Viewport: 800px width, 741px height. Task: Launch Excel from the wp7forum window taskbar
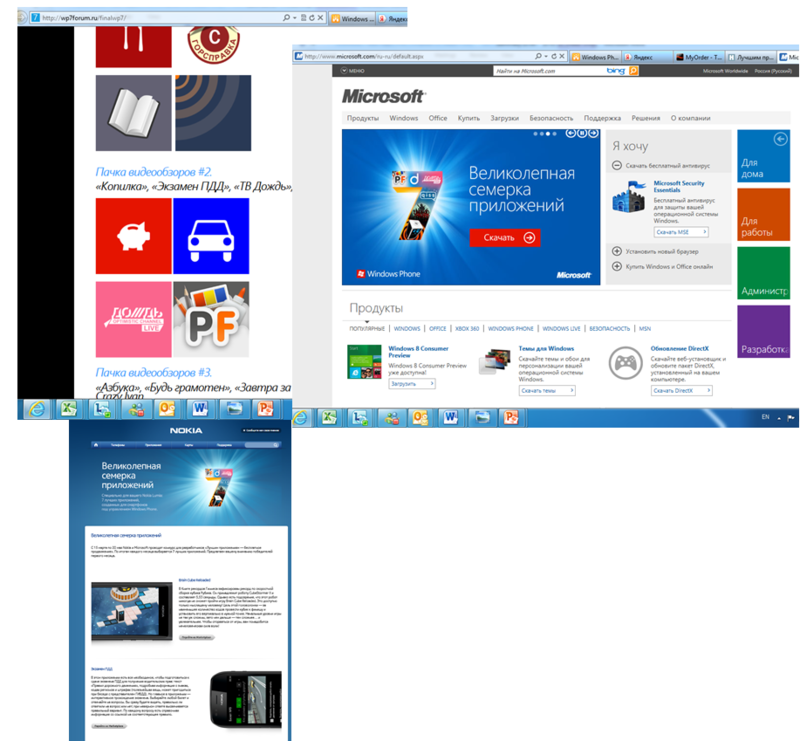point(68,409)
